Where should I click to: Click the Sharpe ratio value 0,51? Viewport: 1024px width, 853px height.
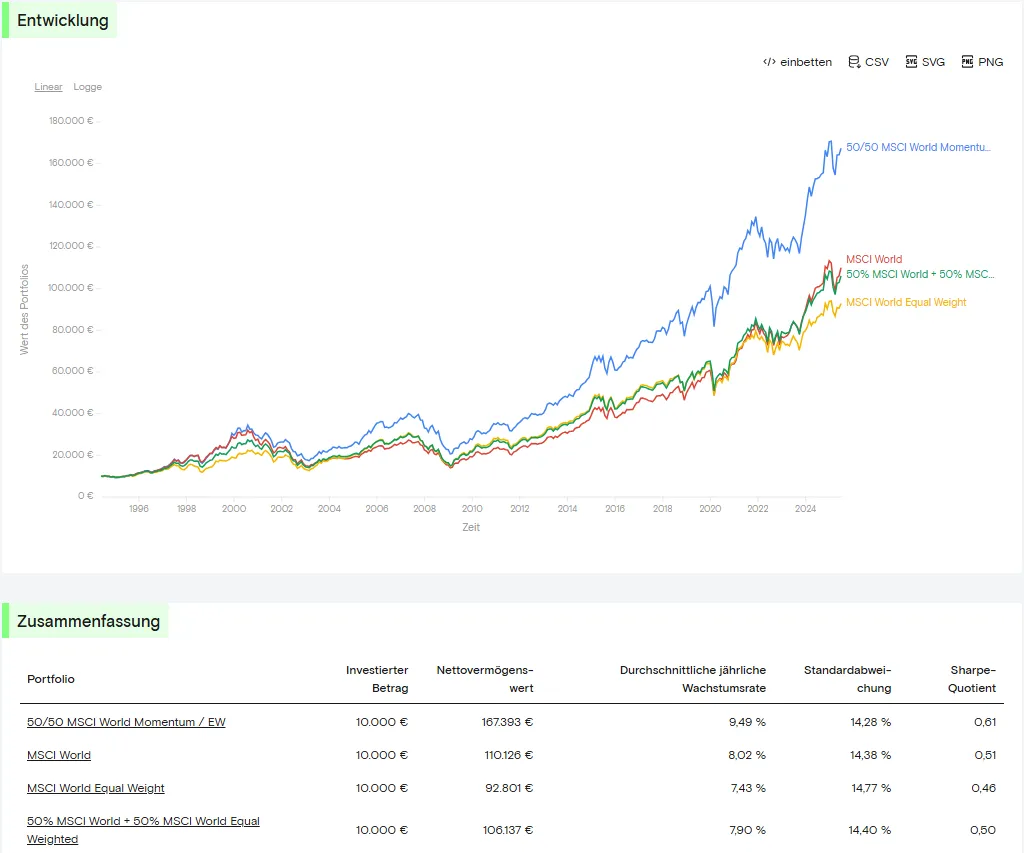tap(985, 755)
